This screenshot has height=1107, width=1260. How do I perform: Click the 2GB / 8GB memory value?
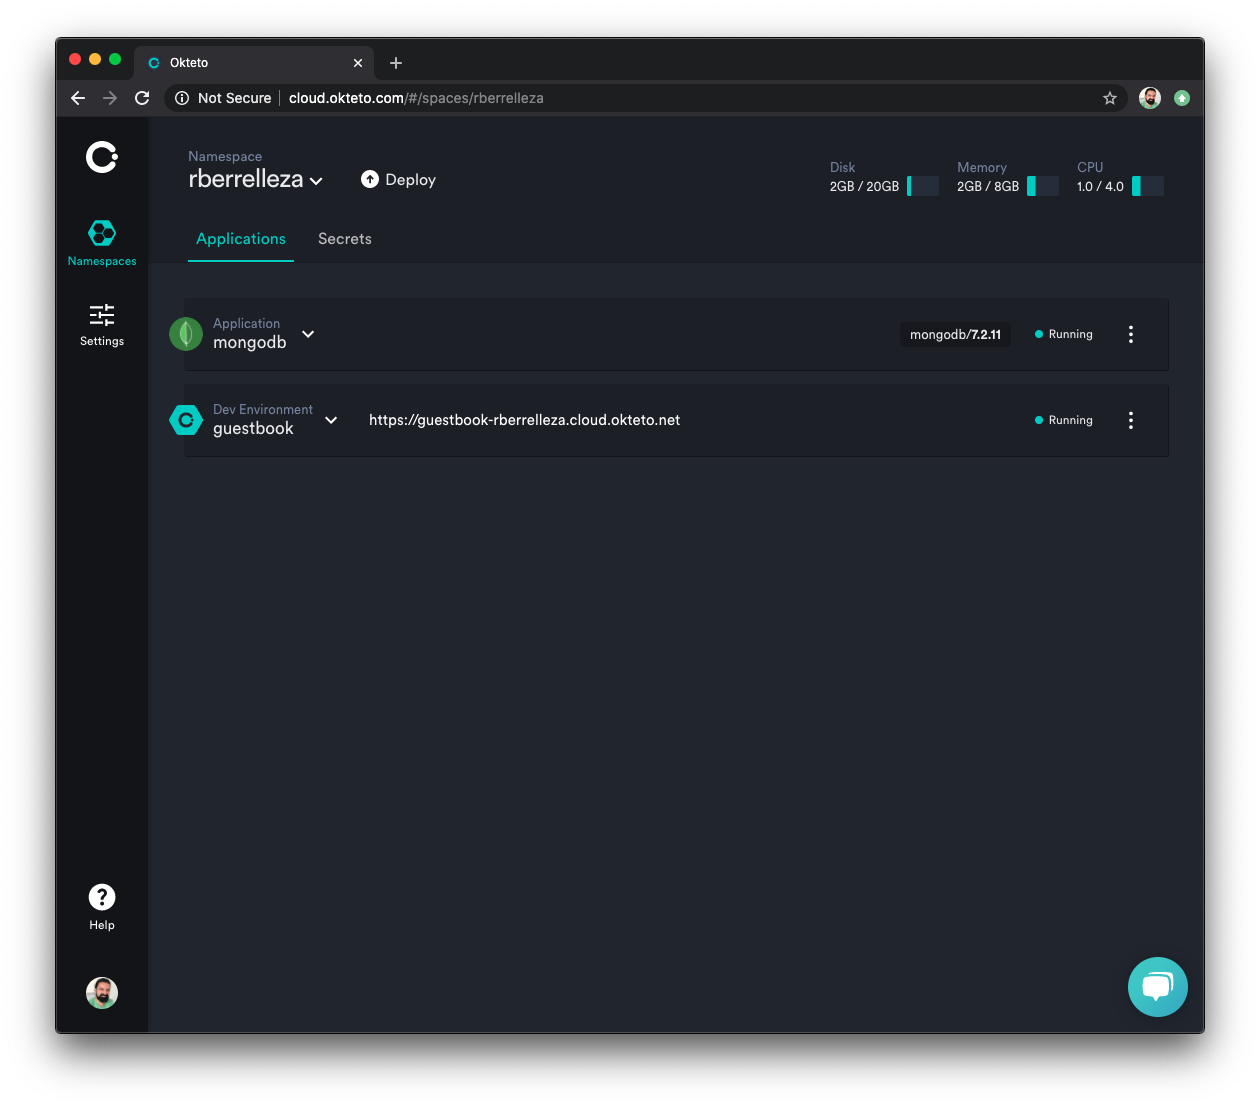point(988,187)
